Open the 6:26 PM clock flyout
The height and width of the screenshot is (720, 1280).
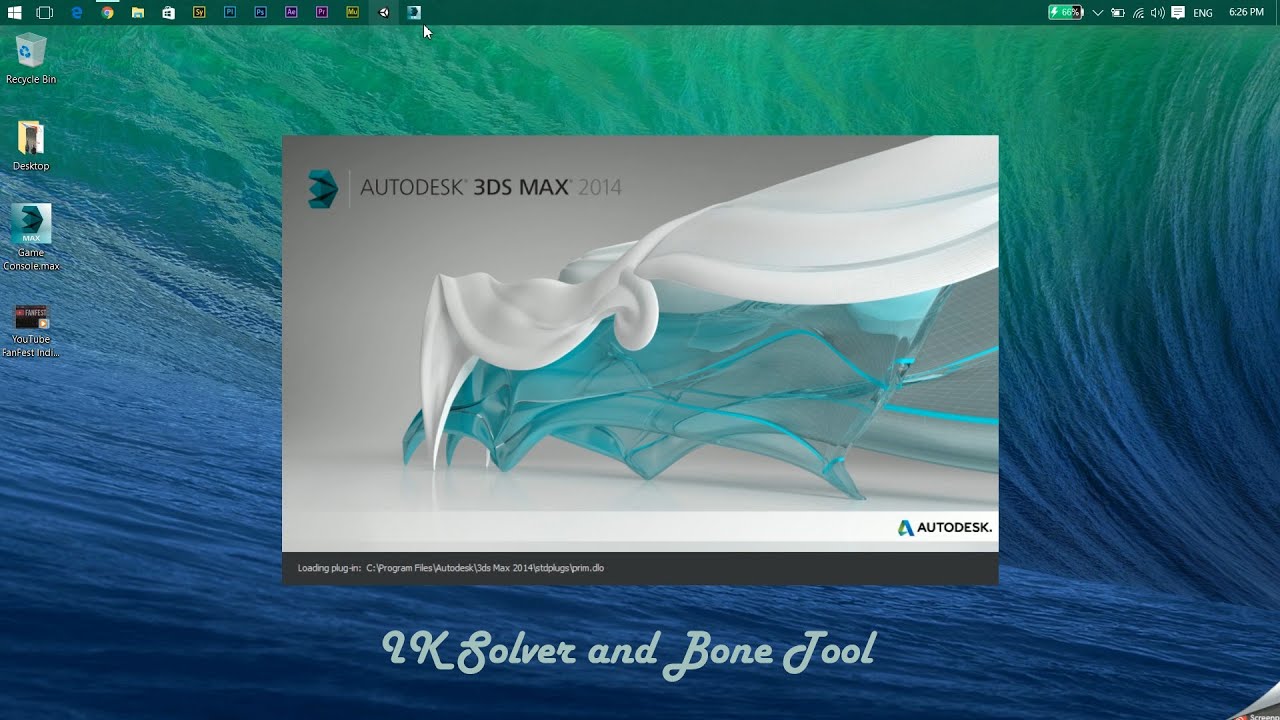1246,13
